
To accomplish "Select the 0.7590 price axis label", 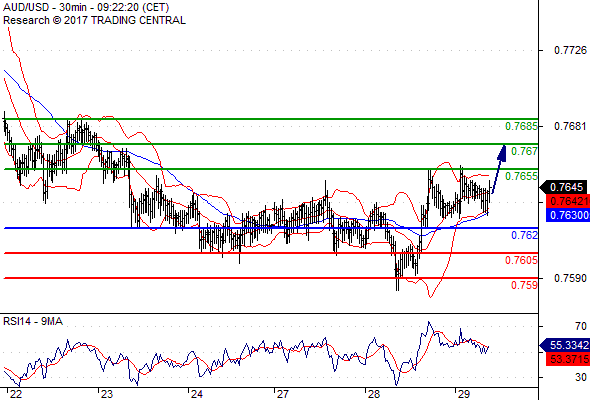I will [x=570, y=278].
